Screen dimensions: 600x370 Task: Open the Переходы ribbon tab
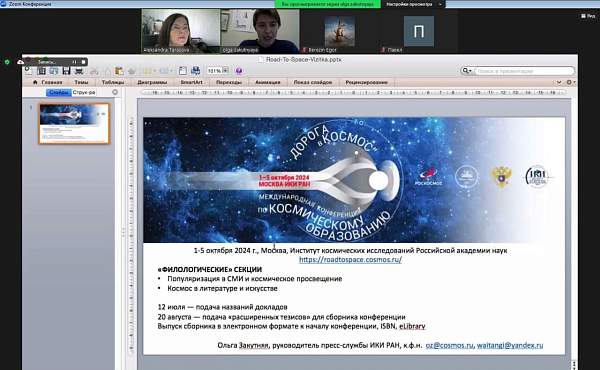229,82
